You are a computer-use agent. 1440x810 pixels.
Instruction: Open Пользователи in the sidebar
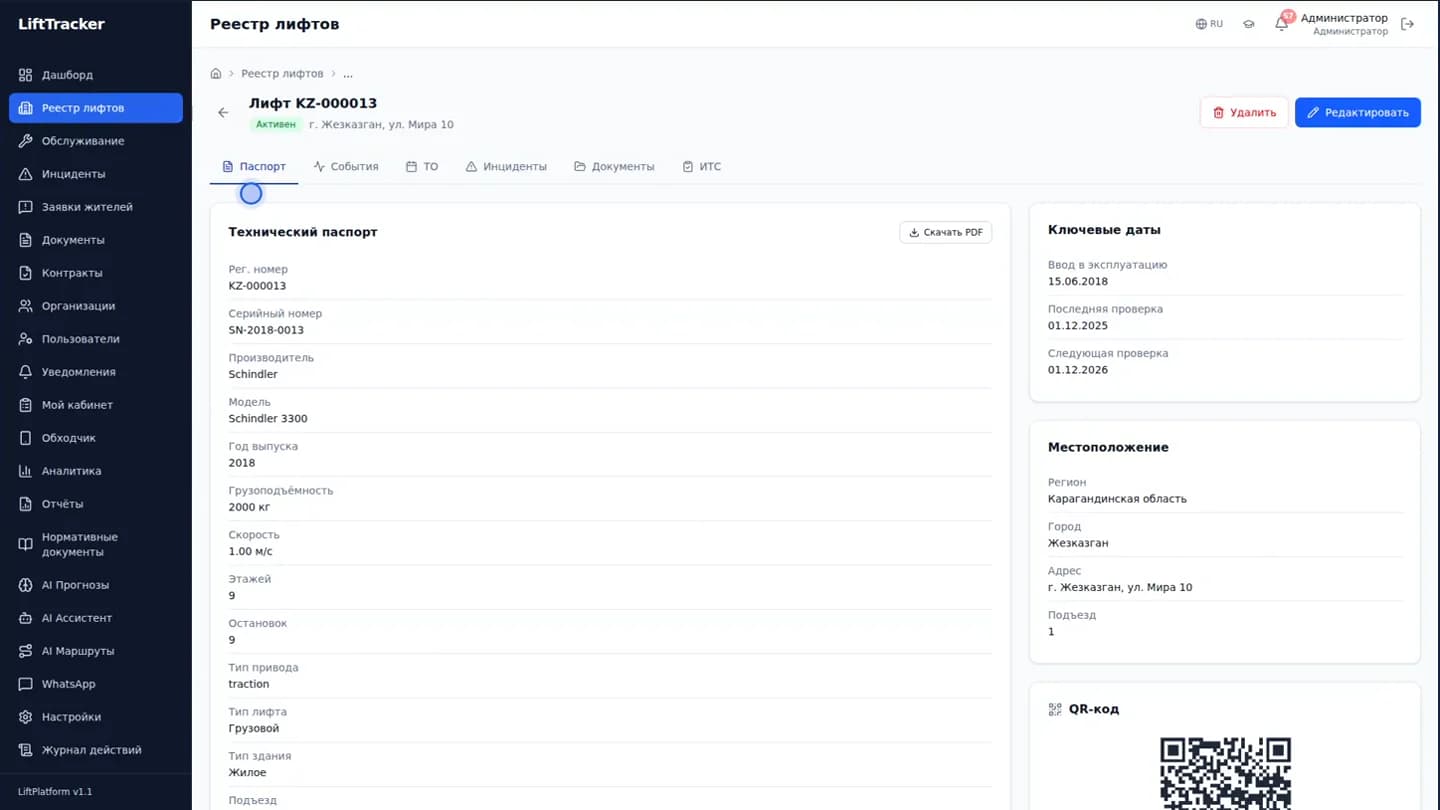(96, 339)
